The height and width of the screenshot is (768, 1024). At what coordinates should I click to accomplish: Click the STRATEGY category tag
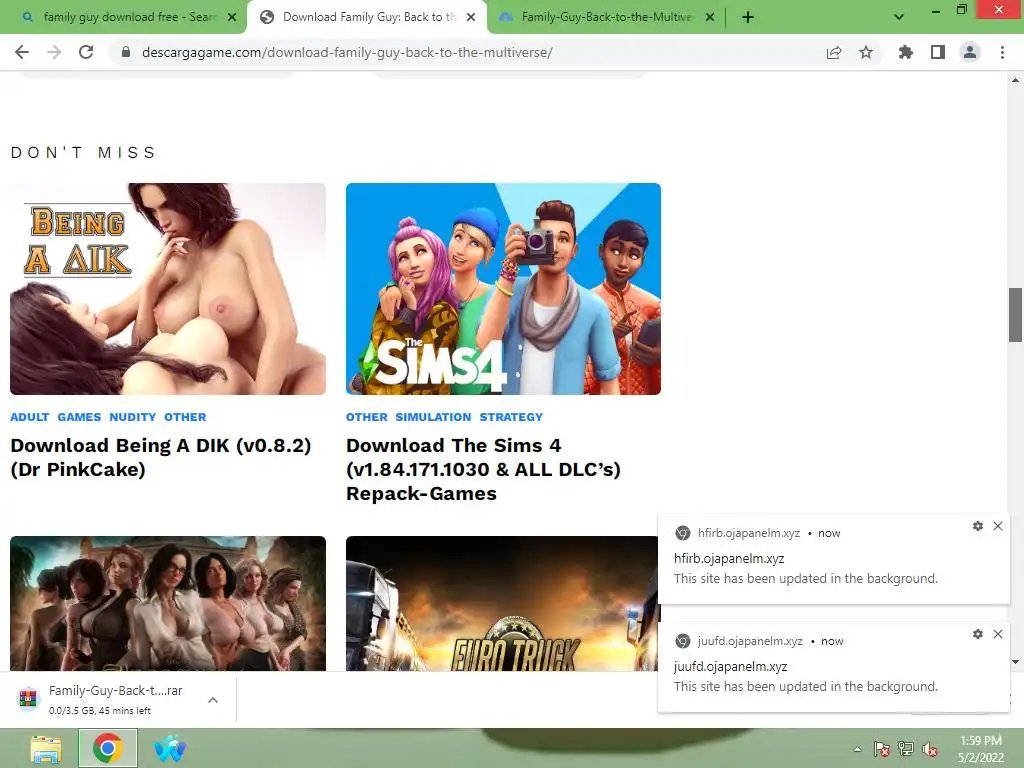coord(511,417)
